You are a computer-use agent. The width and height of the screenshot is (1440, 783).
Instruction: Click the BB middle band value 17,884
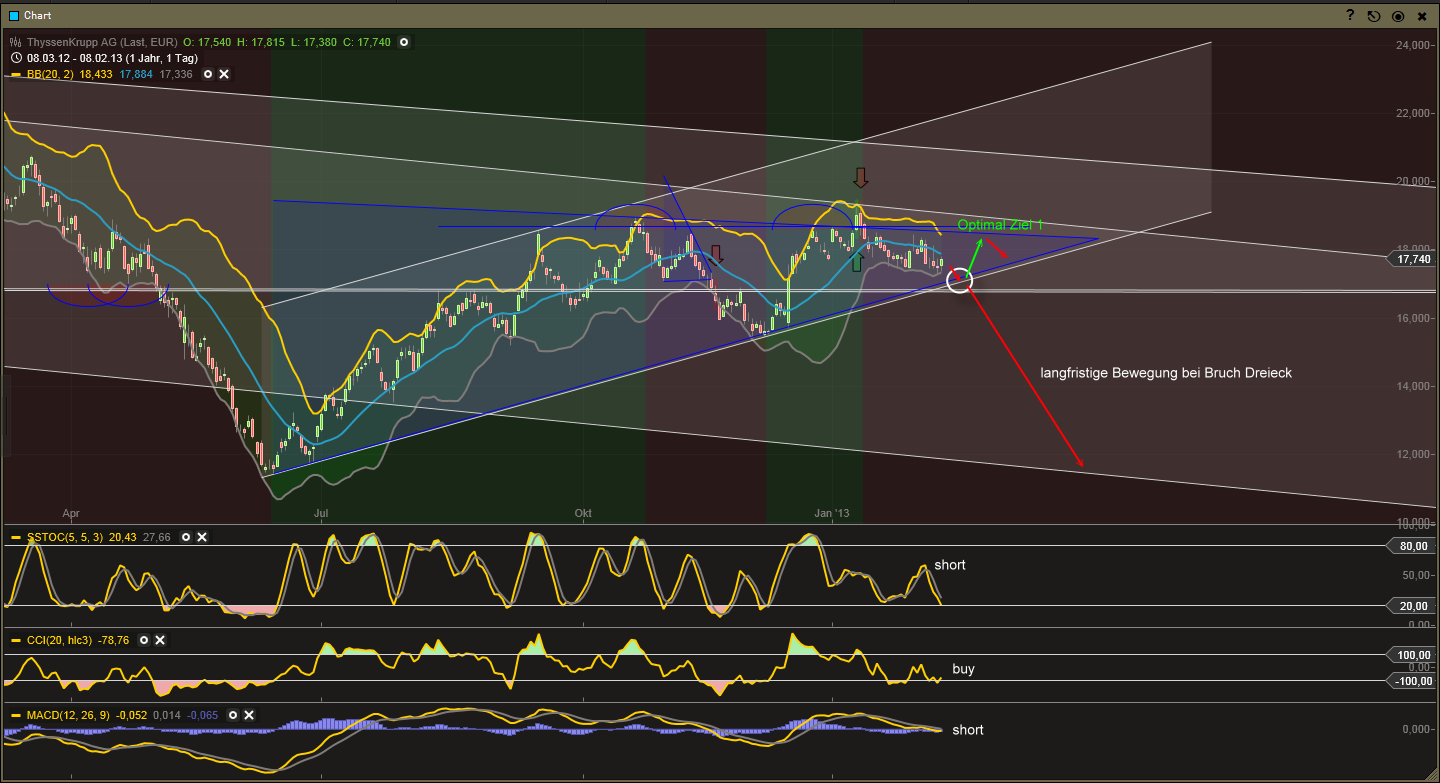(x=136, y=74)
